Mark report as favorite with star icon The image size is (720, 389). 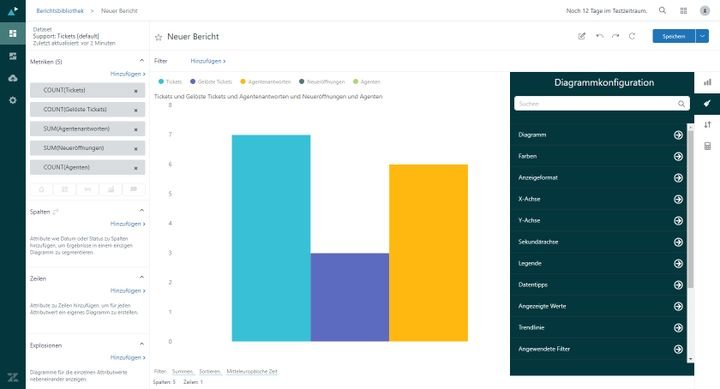pos(158,37)
